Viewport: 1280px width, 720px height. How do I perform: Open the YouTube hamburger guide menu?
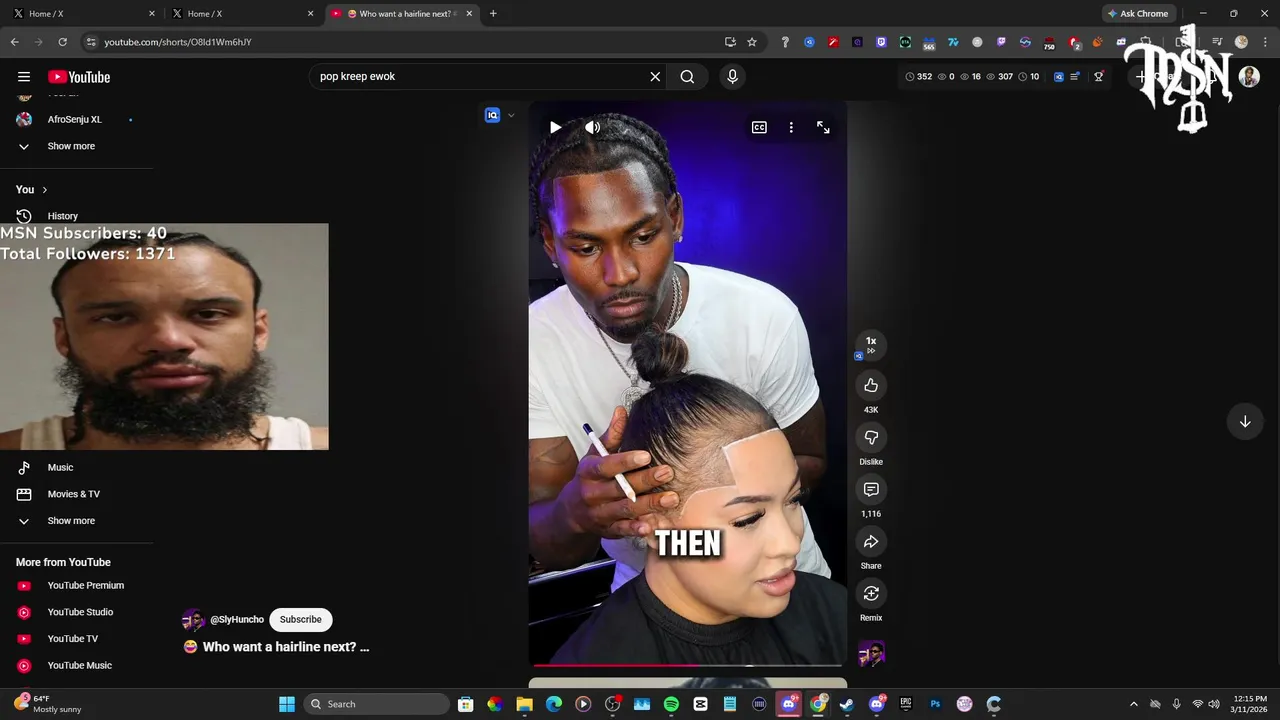(x=24, y=77)
